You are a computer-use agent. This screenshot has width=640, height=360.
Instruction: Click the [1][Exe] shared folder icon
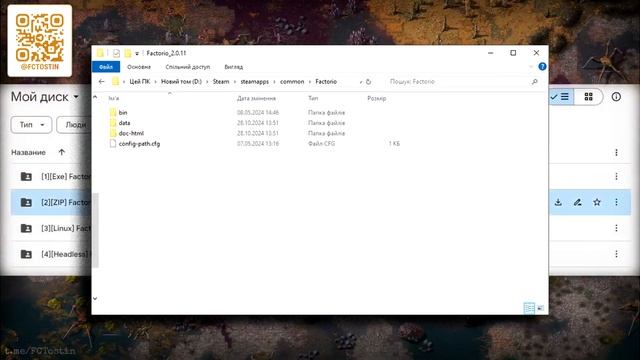click(26, 176)
